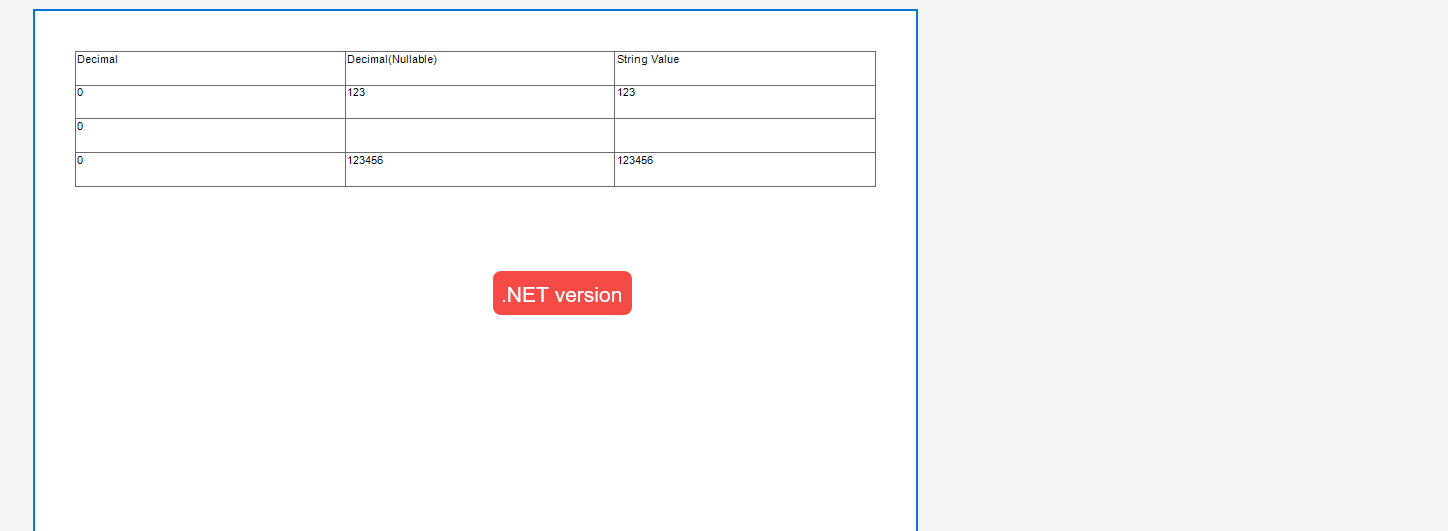
Task: Click the 123 value in Decimal(Nullable) column
Action: point(357,93)
